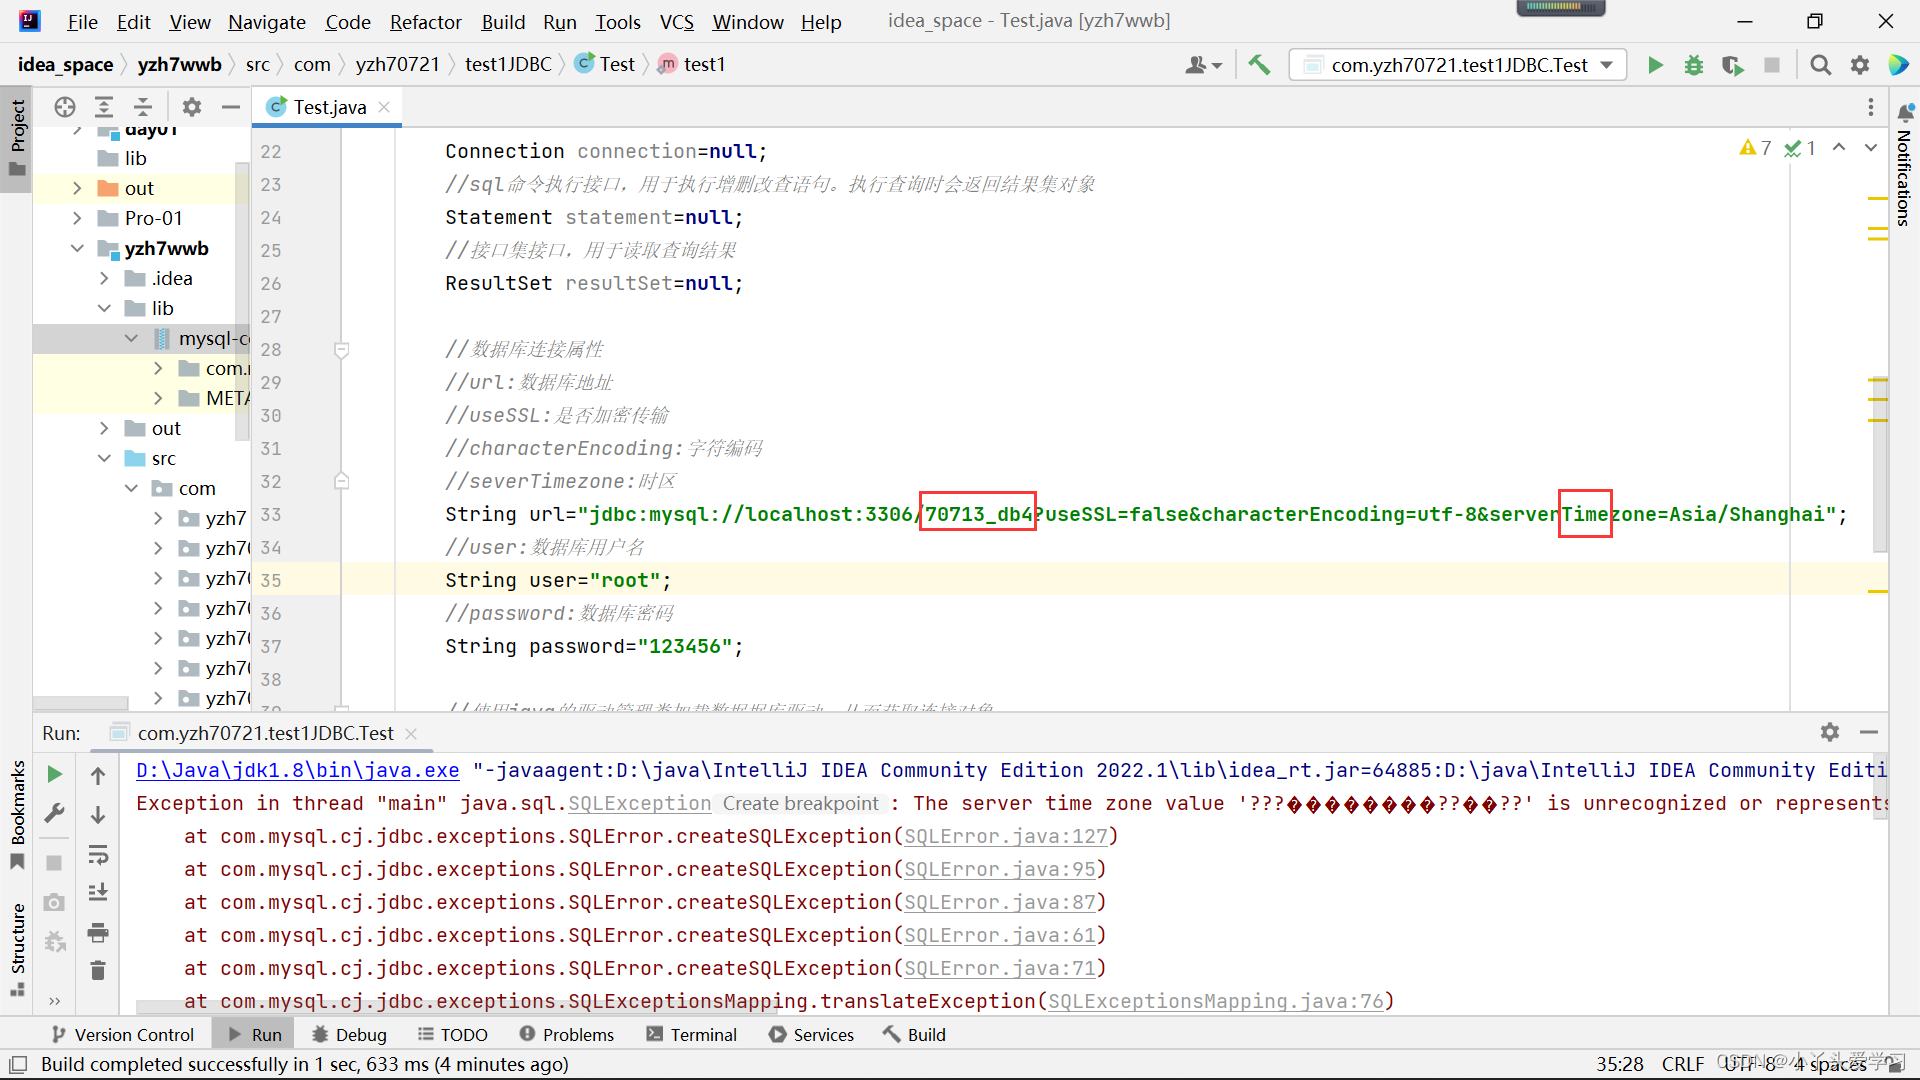Click the Stop process square icon in toolbar
Image resolution: width=1920 pixels, height=1080 pixels.
[1772, 65]
